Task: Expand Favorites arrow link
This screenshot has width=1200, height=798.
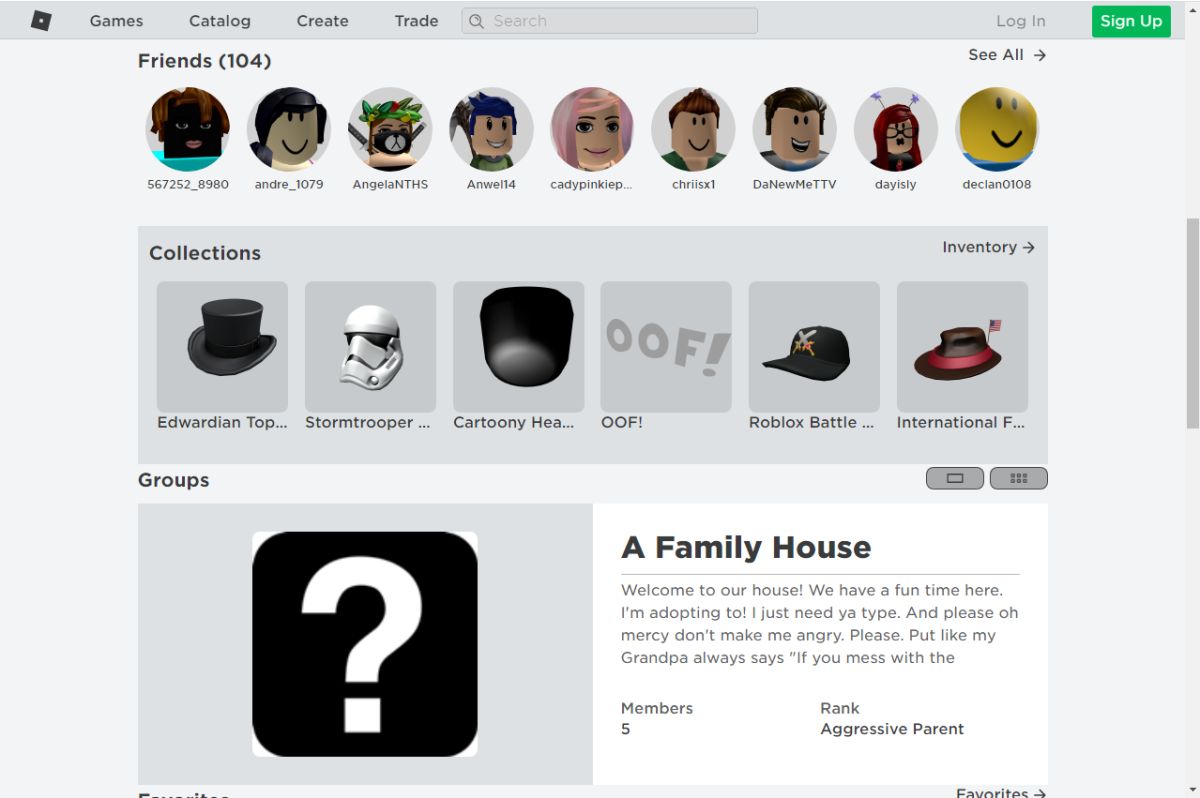Action: (x=1001, y=792)
